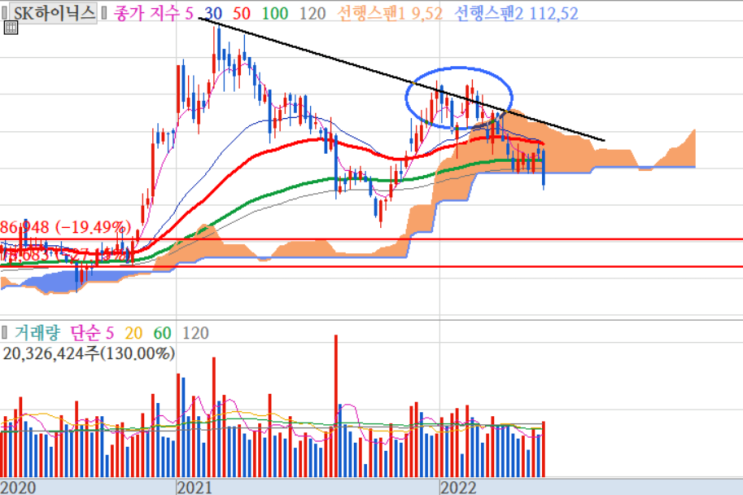Click the 2021 year label on time axis
The height and width of the screenshot is (495, 743).
pyautogui.click(x=194, y=487)
